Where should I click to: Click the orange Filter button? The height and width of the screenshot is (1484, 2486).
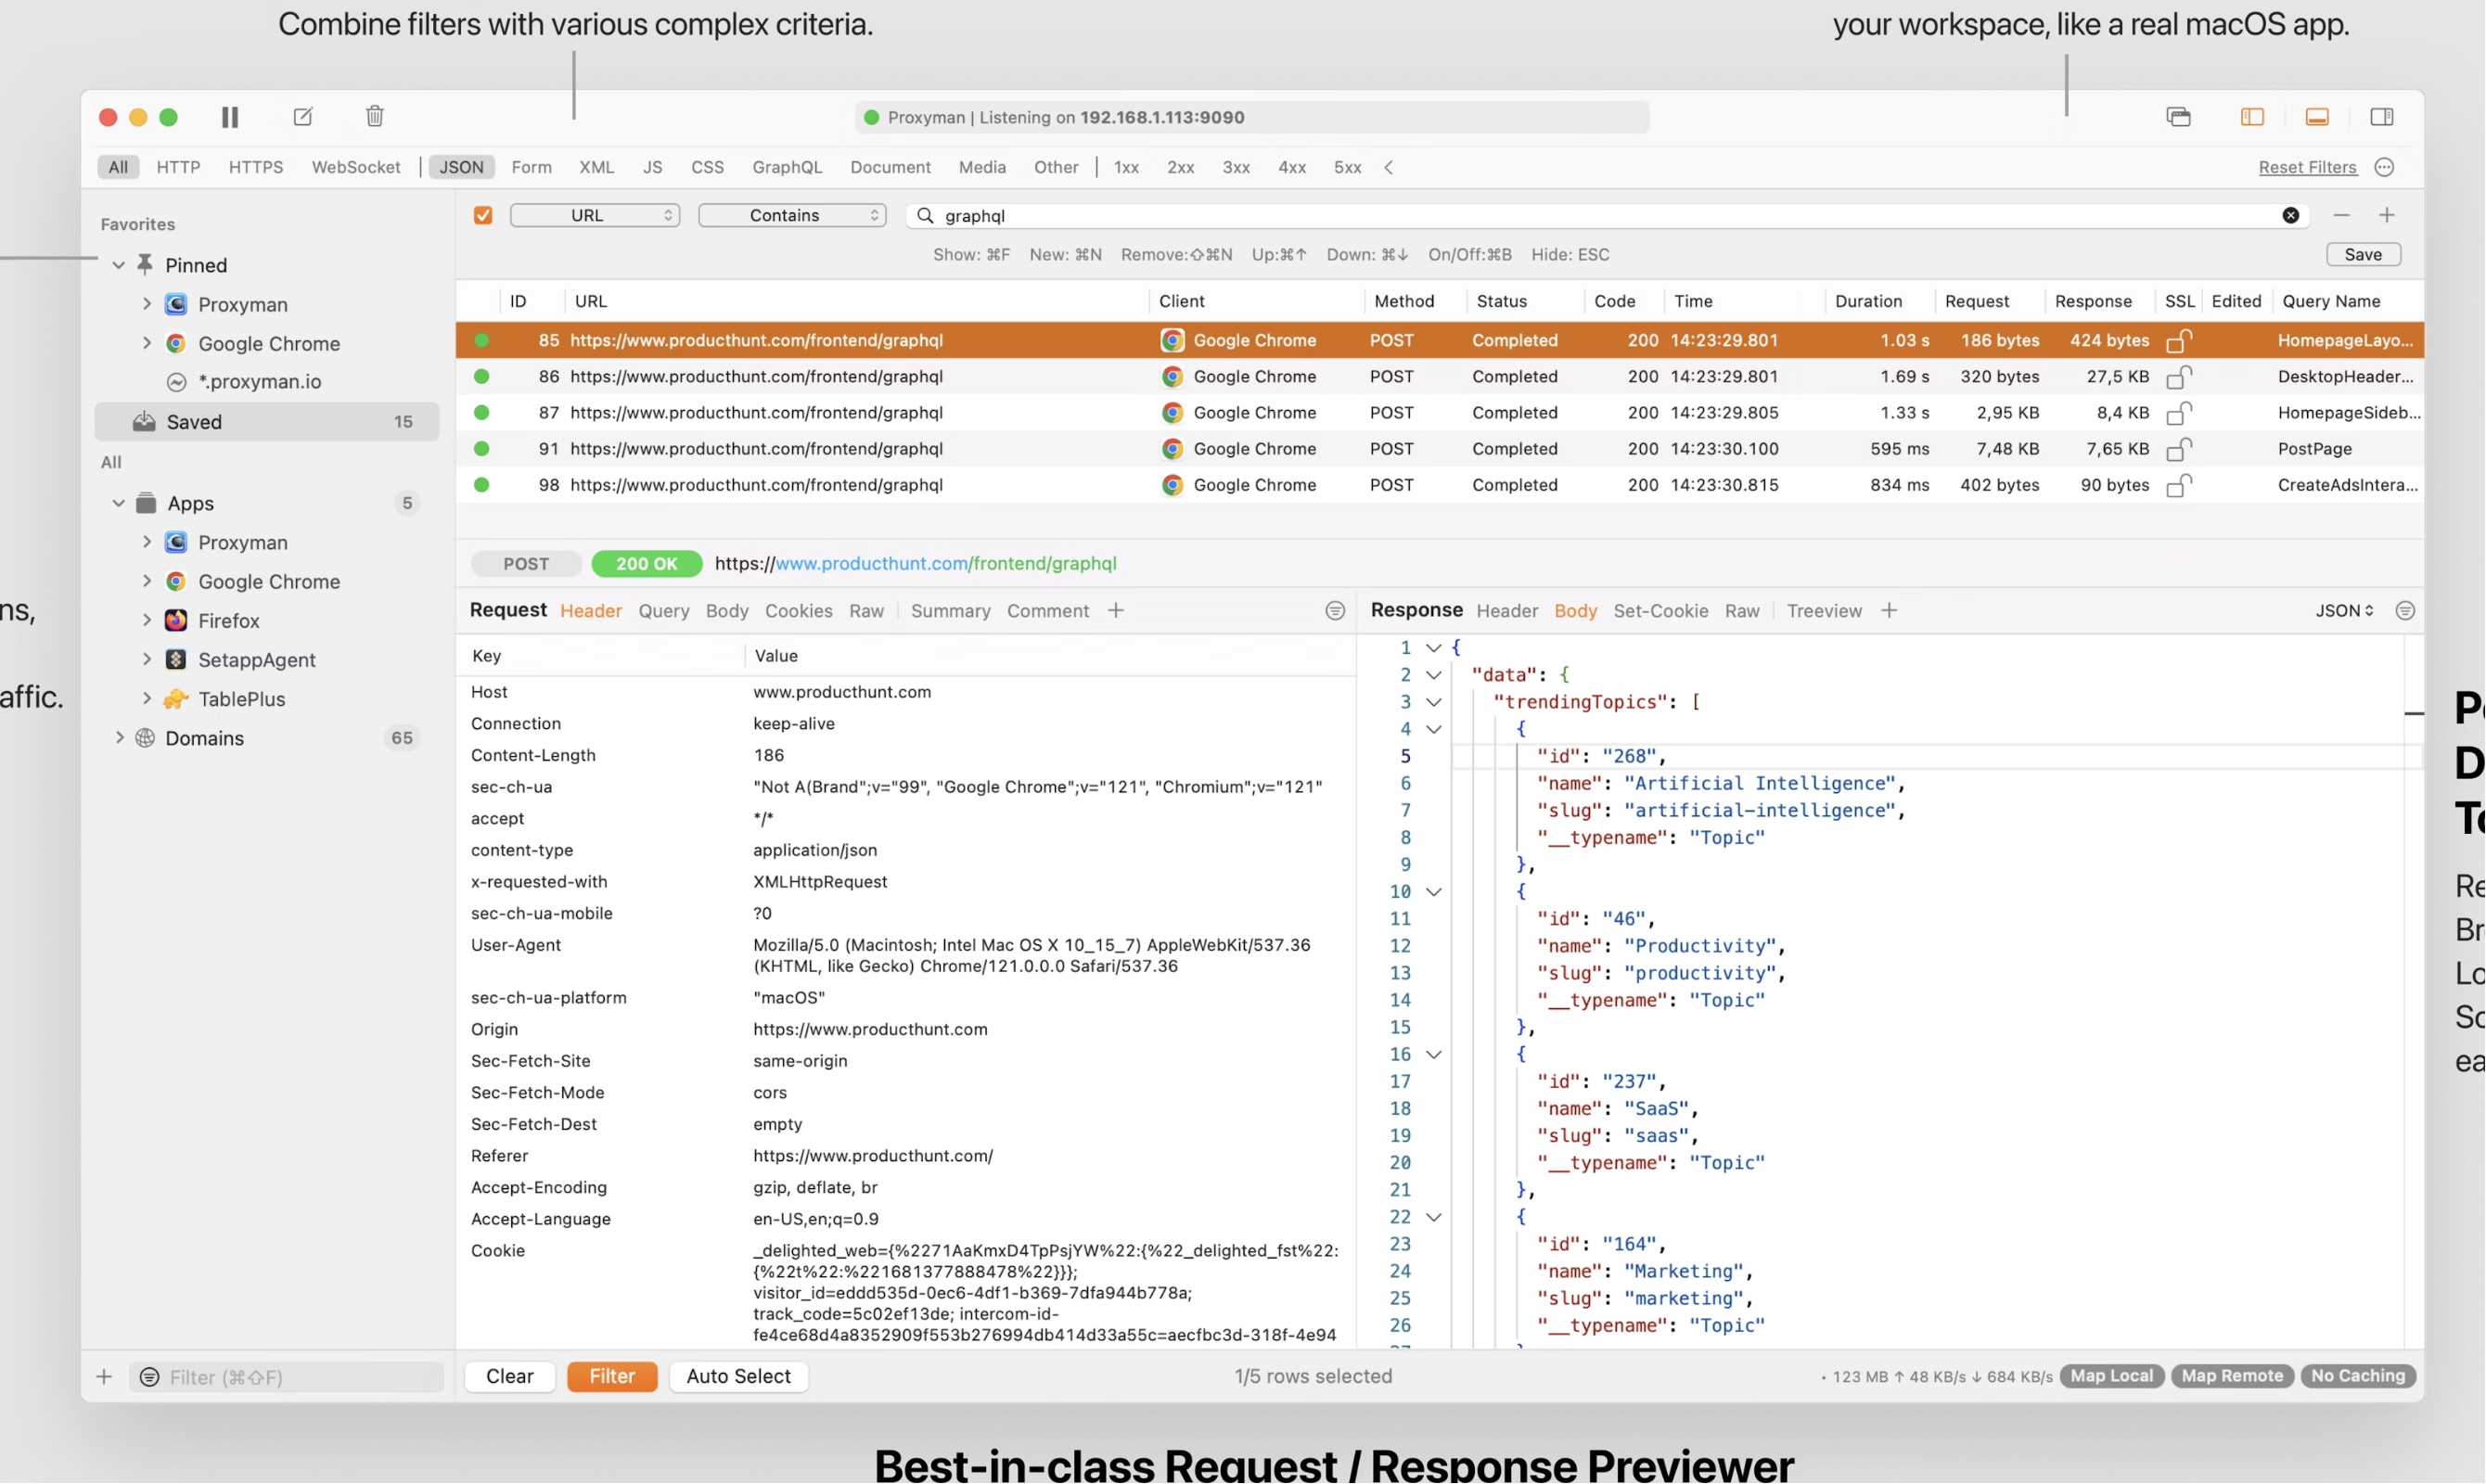tap(612, 1376)
